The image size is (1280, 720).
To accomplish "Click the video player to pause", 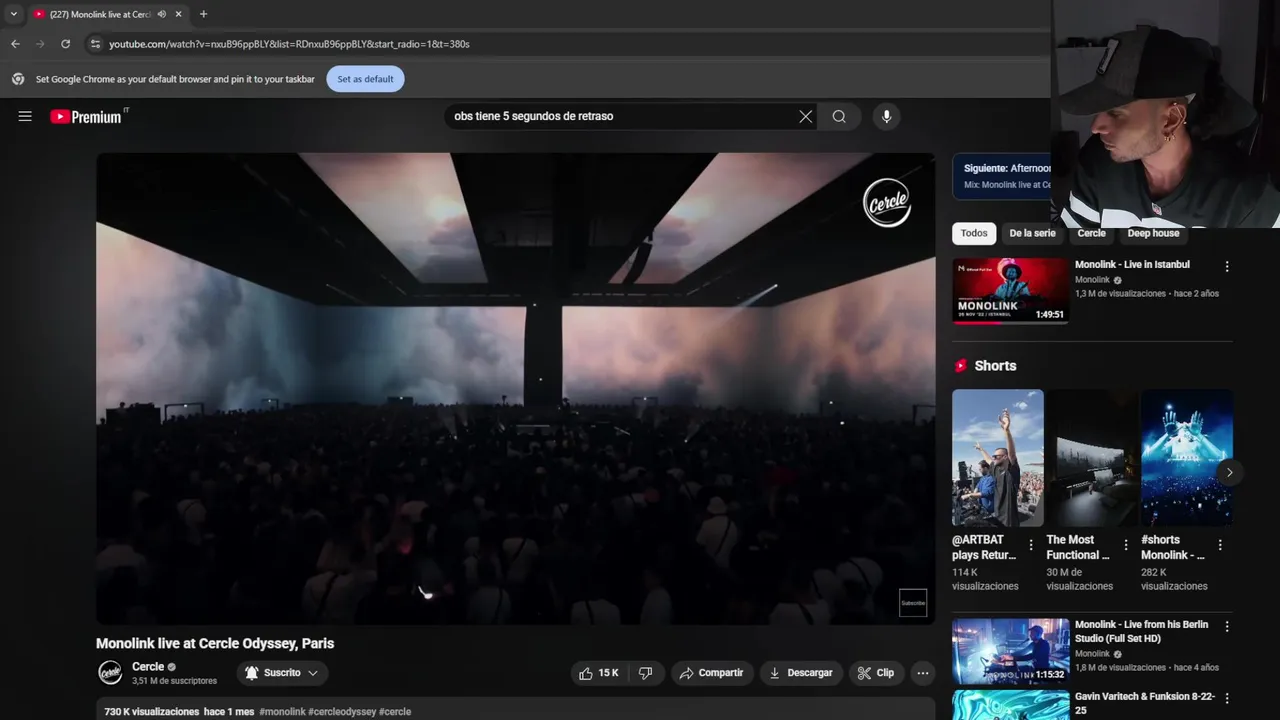I will [x=515, y=389].
